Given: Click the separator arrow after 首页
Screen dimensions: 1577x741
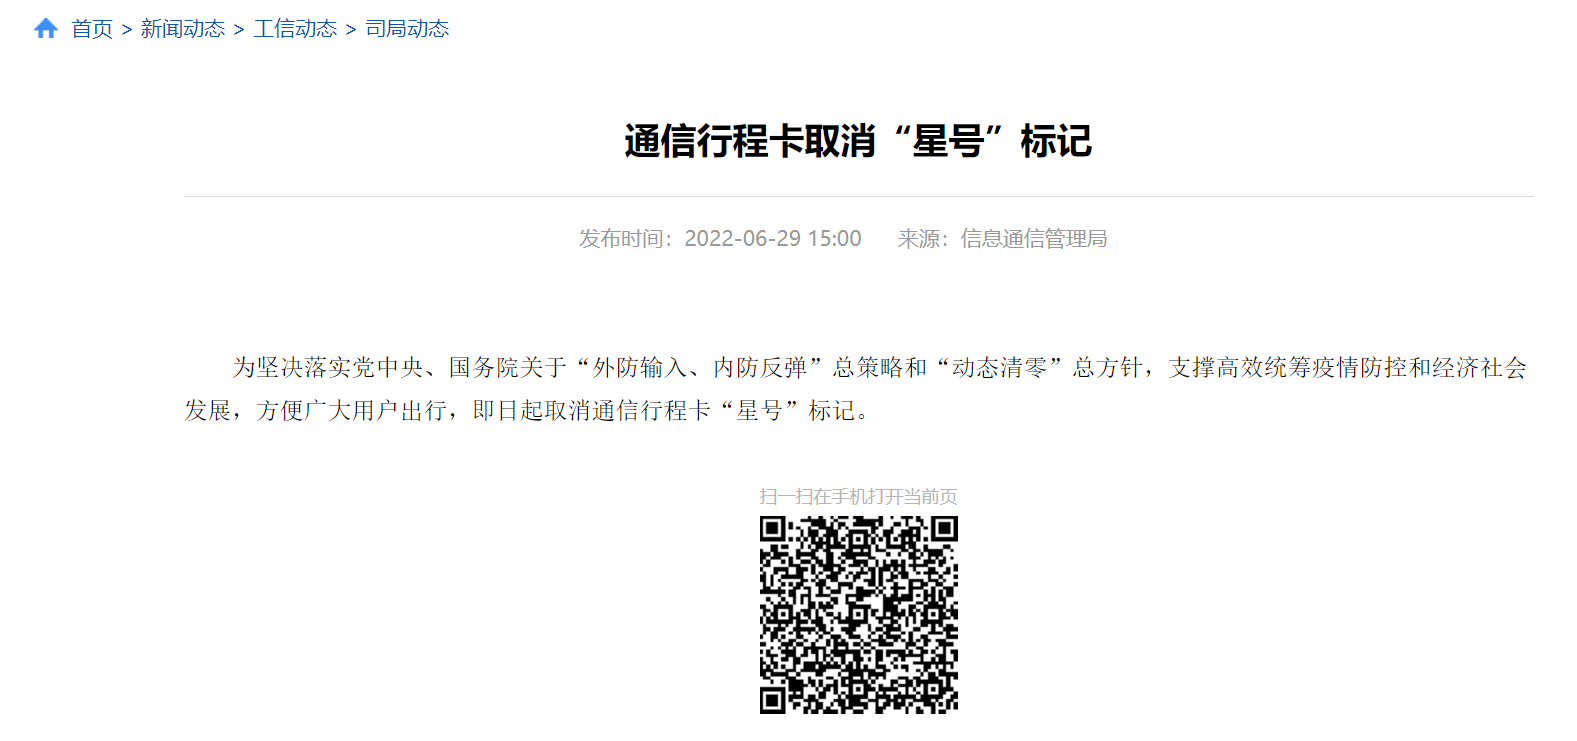Looking at the screenshot, I should pyautogui.click(x=127, y=30).
